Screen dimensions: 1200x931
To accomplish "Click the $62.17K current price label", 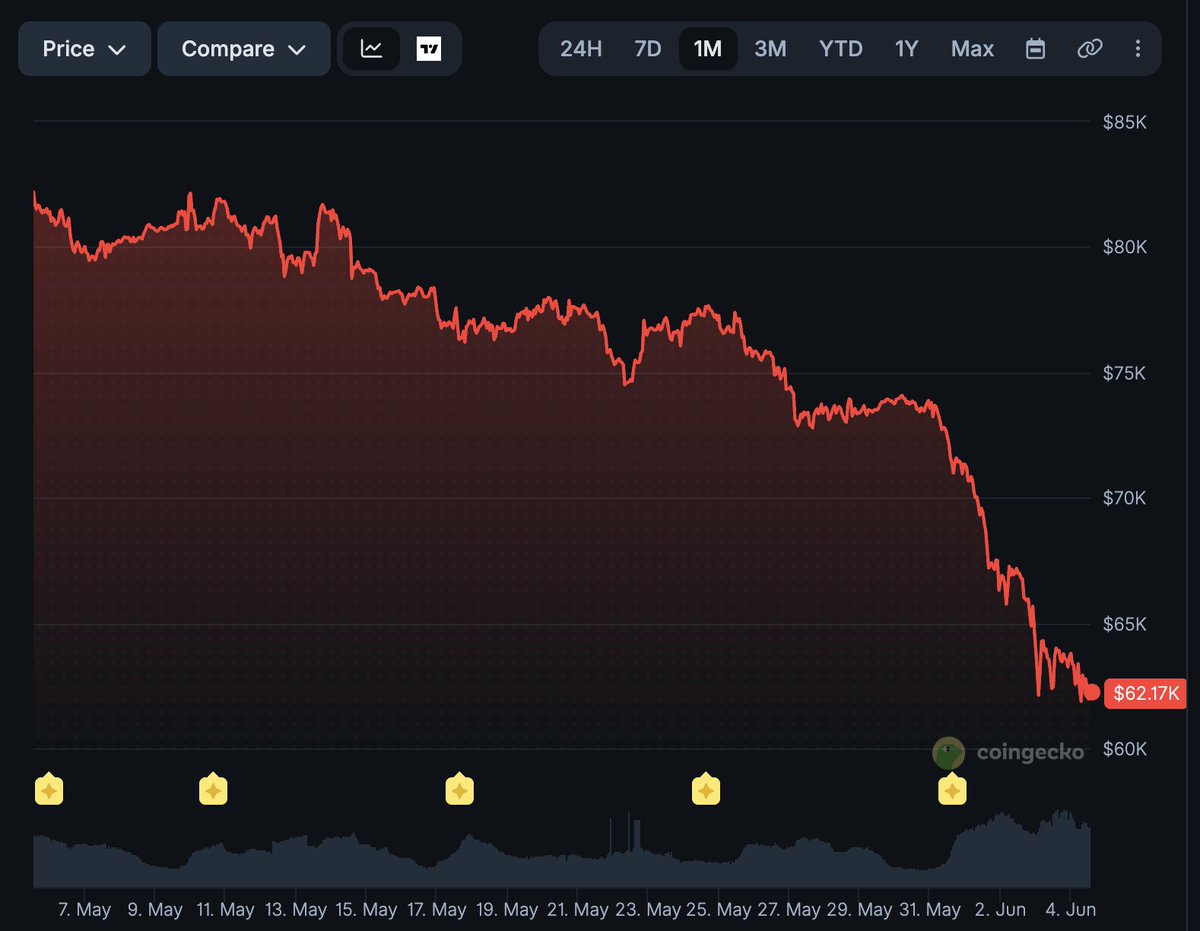I will click(x=1145, y=693).
